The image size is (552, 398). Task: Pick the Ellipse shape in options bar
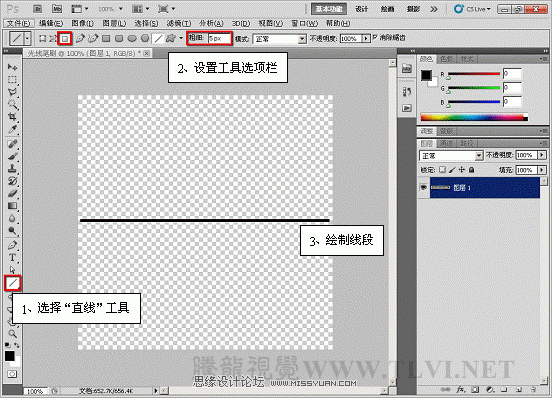coord(132,38)
